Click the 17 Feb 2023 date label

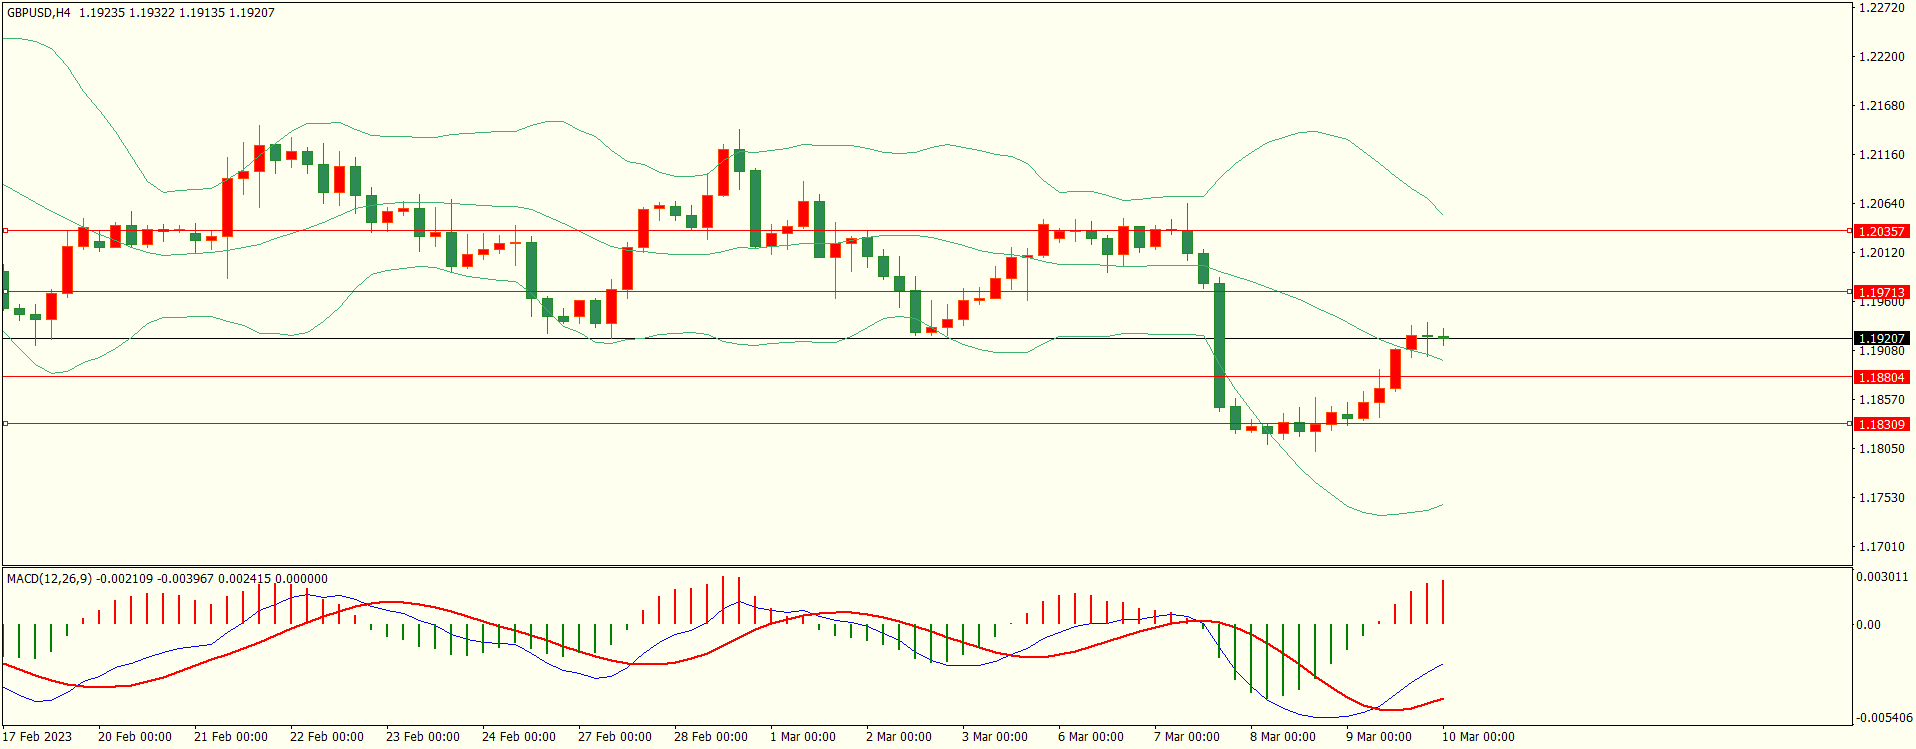37,737
